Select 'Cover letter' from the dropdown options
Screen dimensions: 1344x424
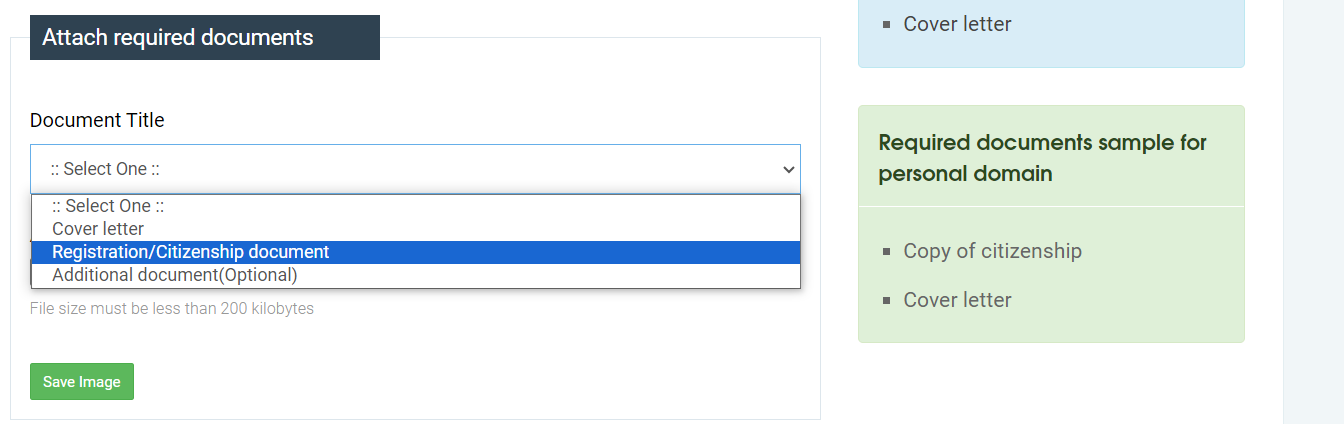(x=98, y=229)
